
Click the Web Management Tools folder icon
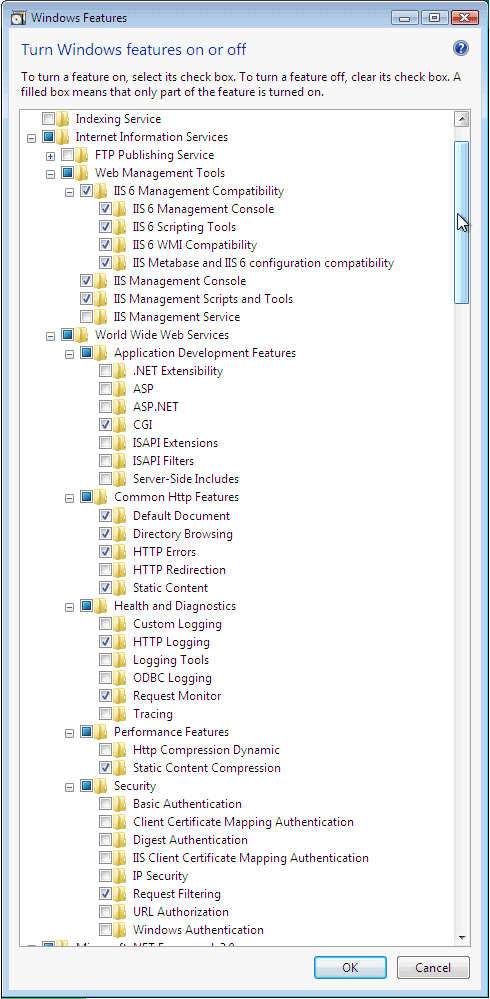[82, 173]
